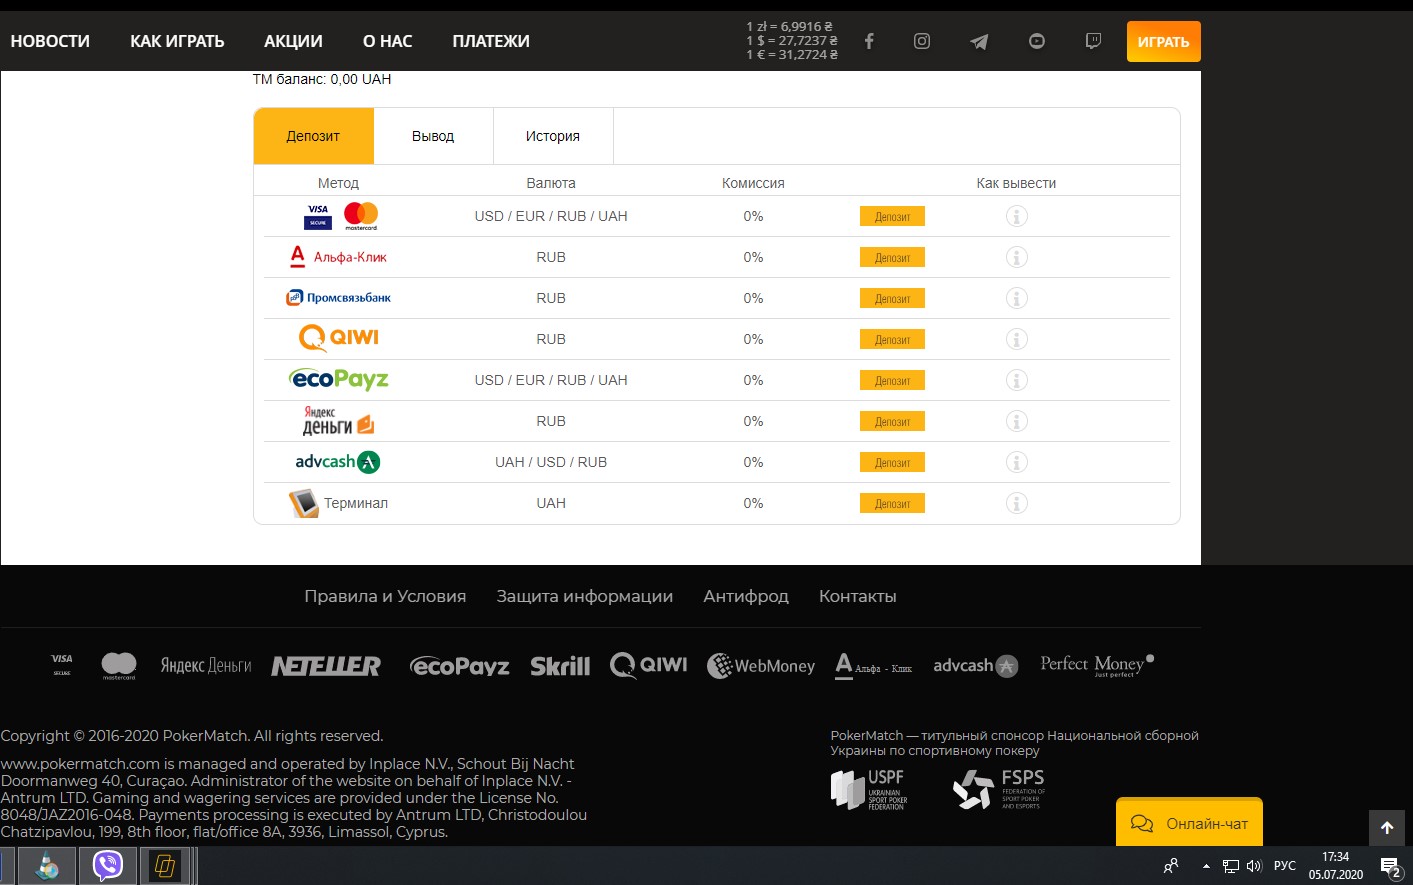Click Депозит button for QIWI
This screenshot has width=1413, height=885.
click(892, 339)
